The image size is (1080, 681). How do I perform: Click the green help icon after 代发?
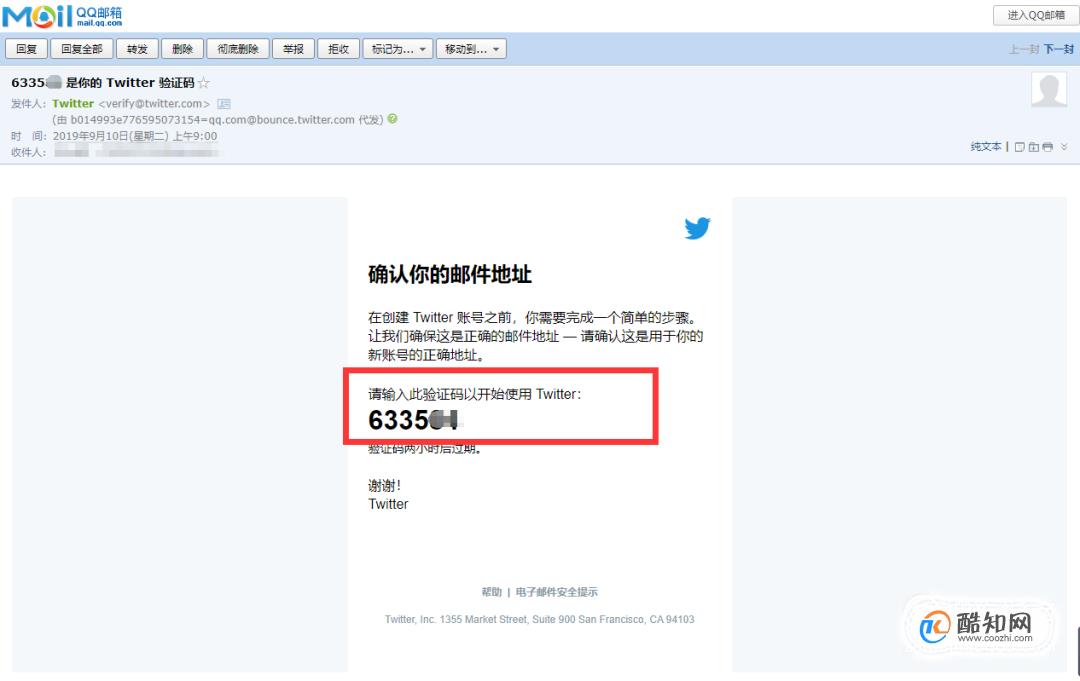tap(393, 119)
